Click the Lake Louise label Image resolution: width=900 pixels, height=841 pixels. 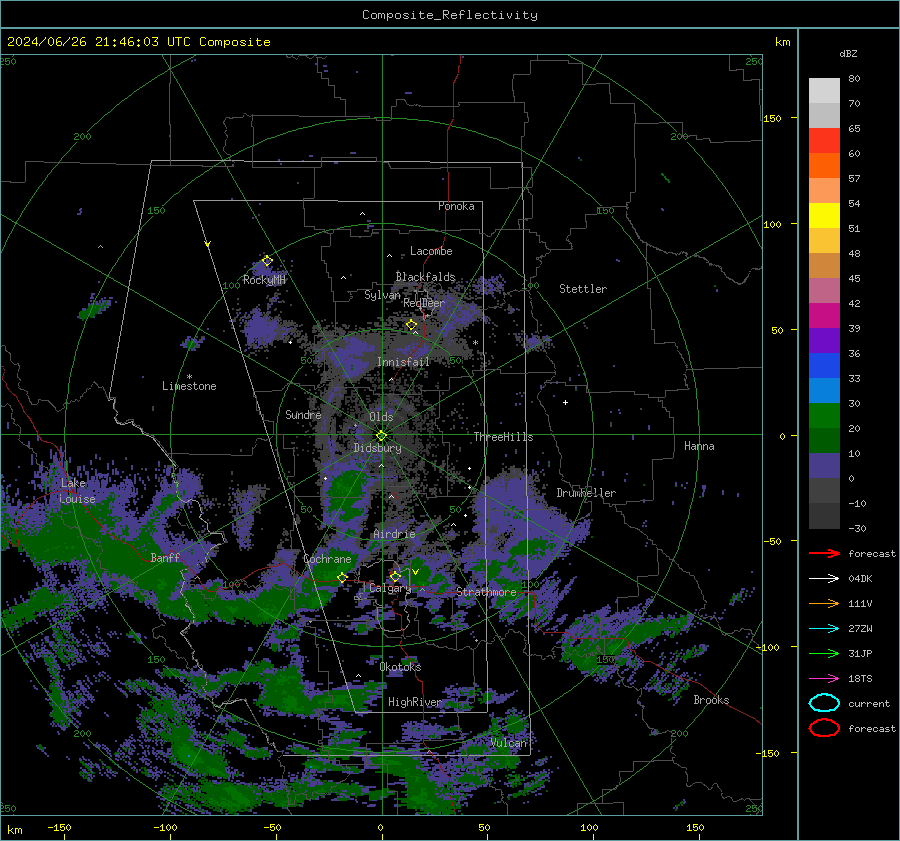[77, 491]
